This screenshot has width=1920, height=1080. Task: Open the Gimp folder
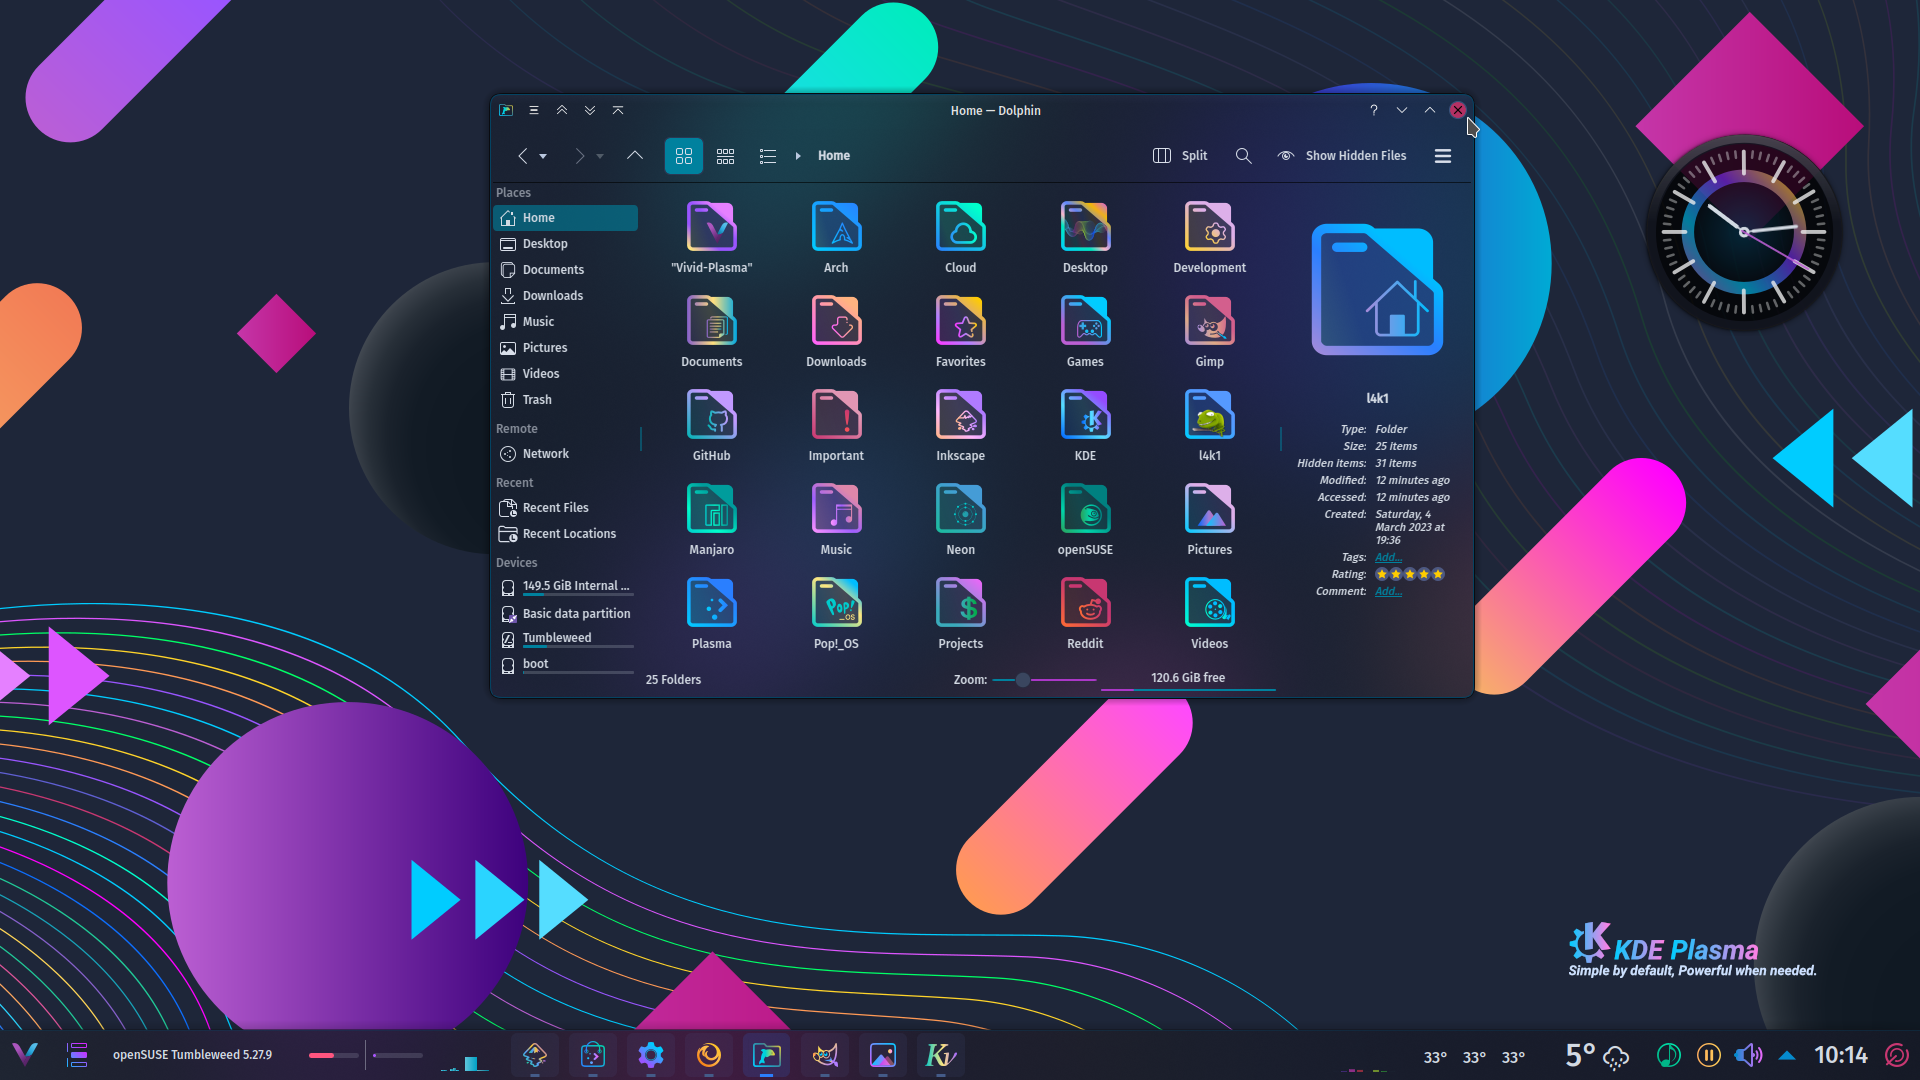[1209, 331]
